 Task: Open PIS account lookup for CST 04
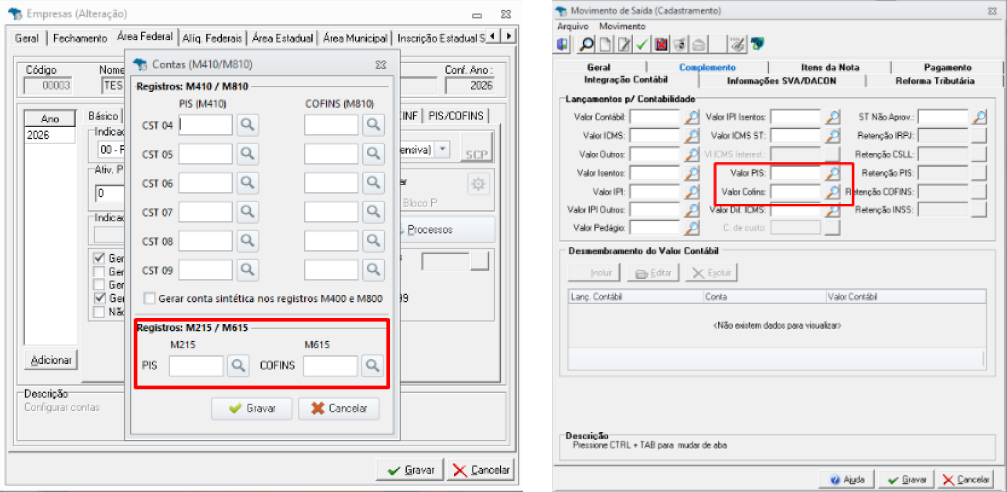[x=247, y=125]
